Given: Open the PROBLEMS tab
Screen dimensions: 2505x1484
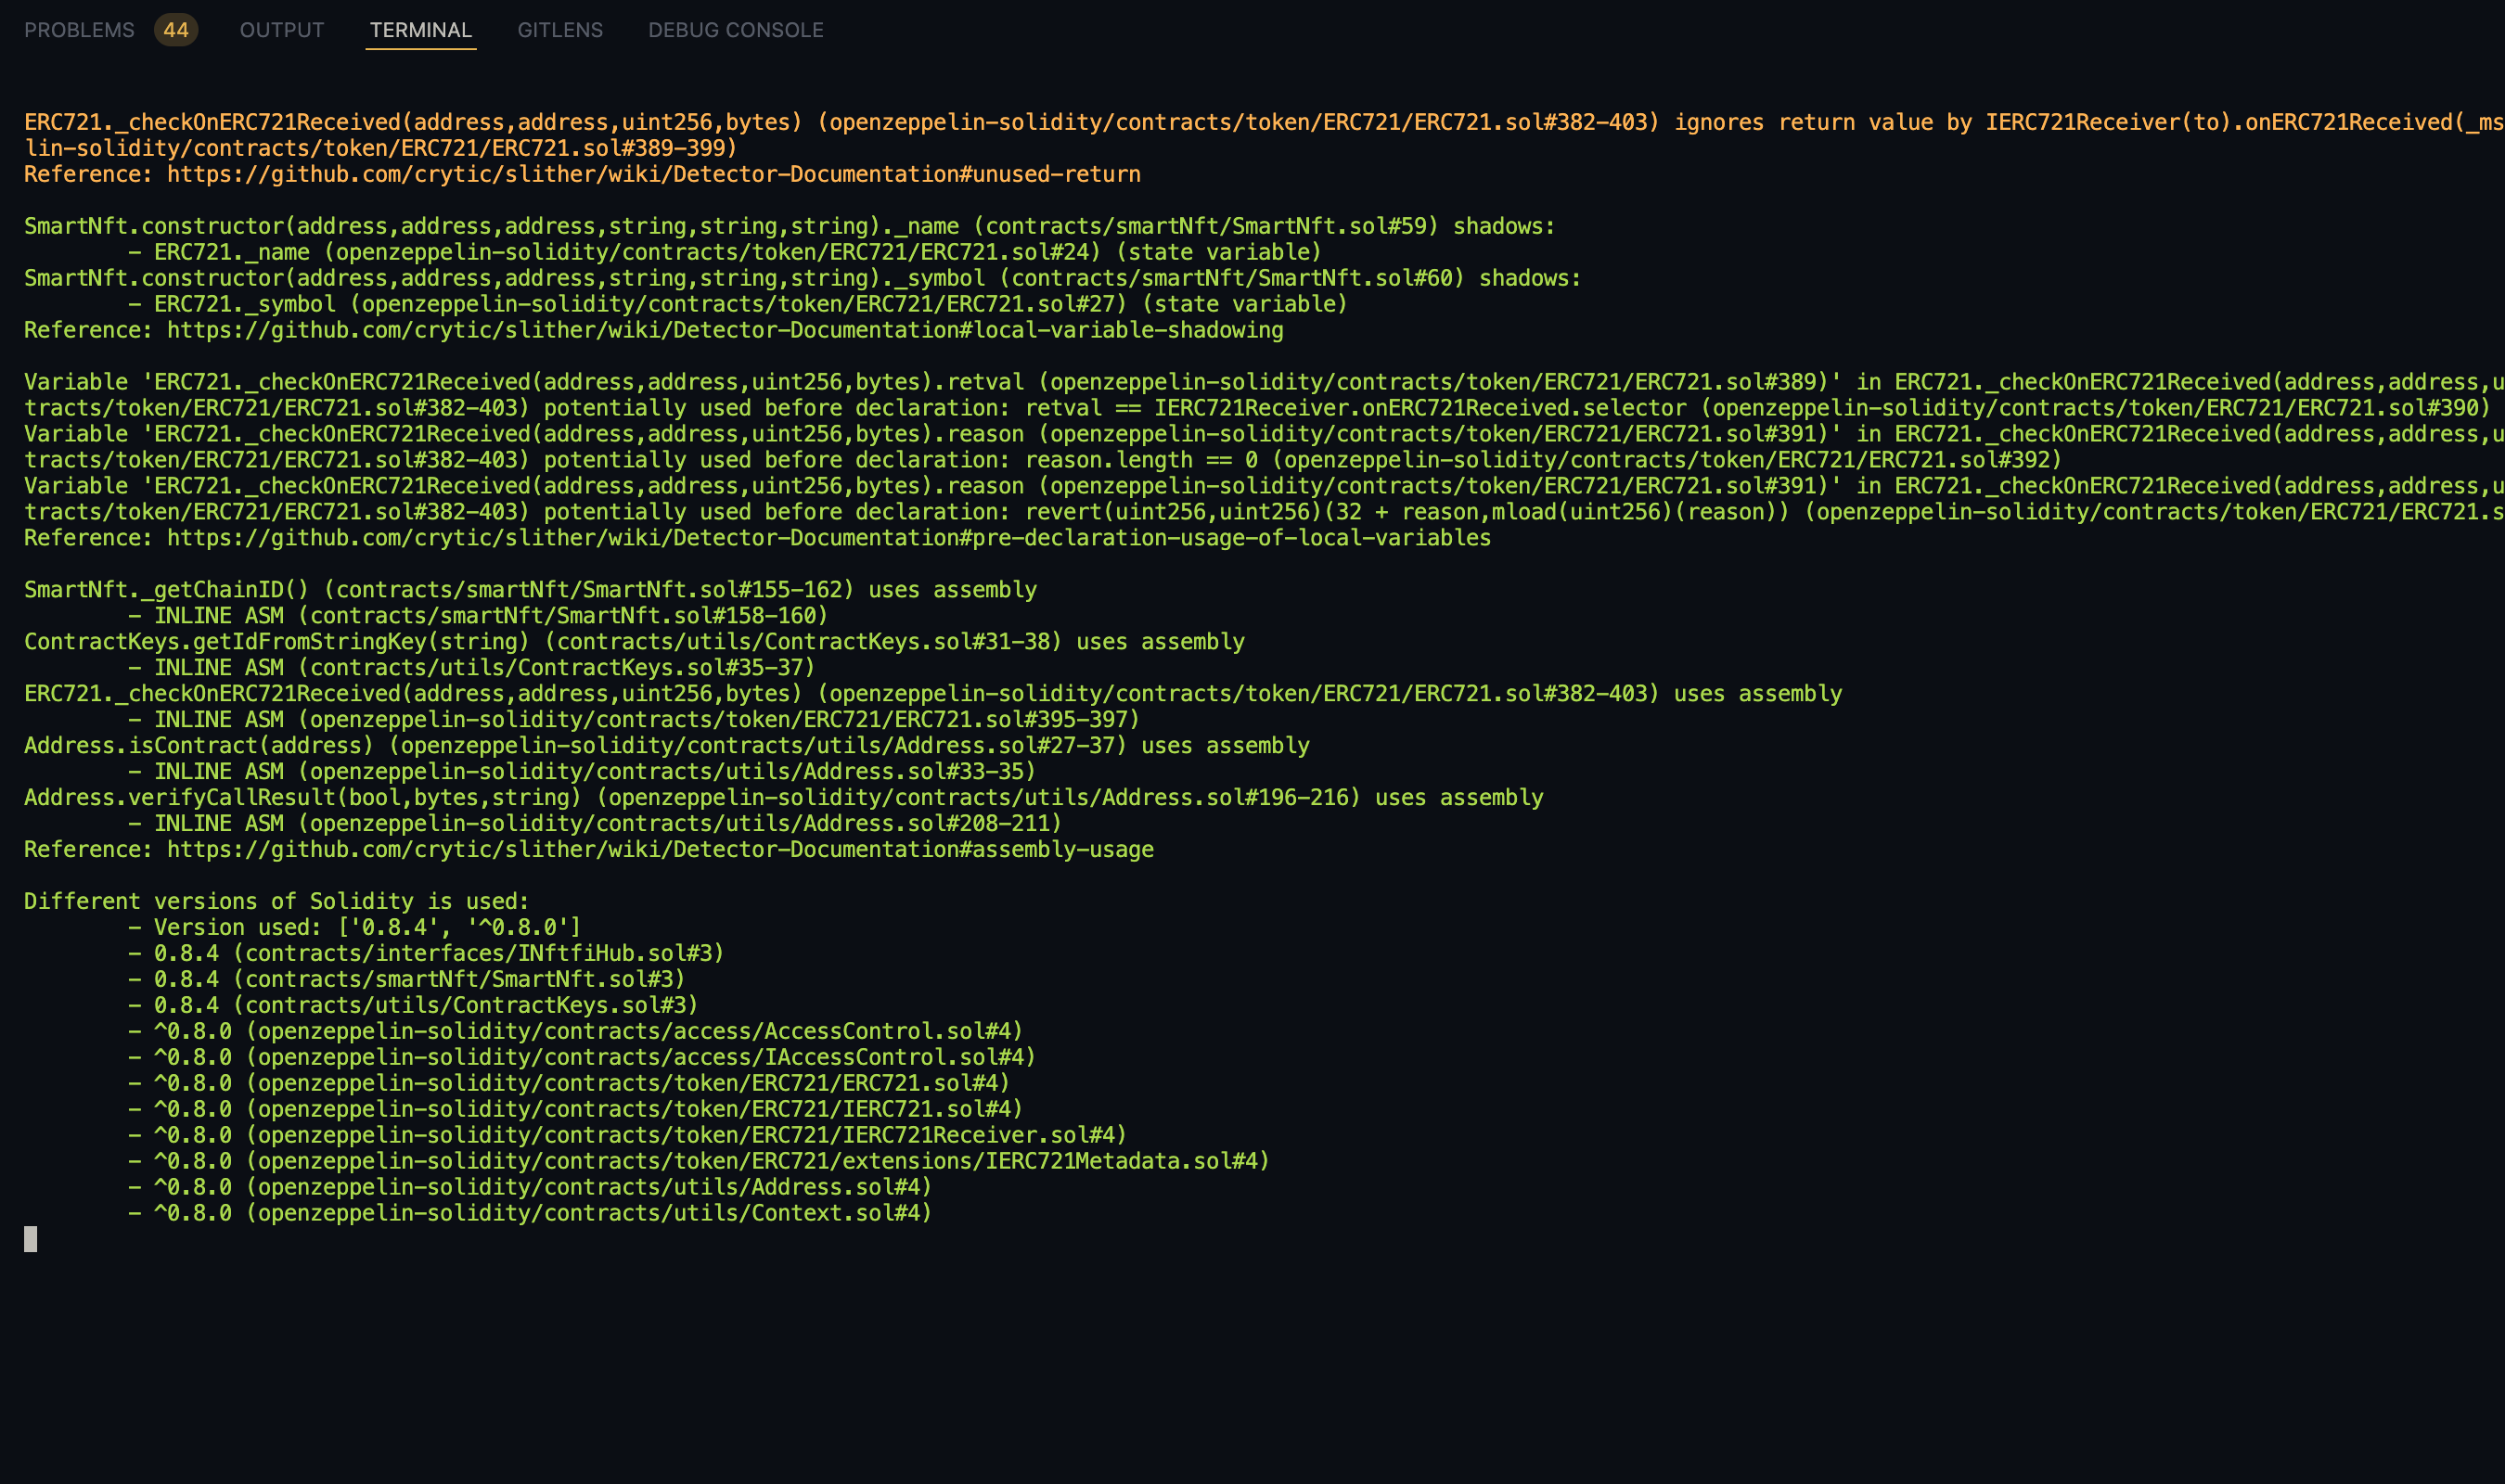Looking at the screenshot, I should (79, 30).
